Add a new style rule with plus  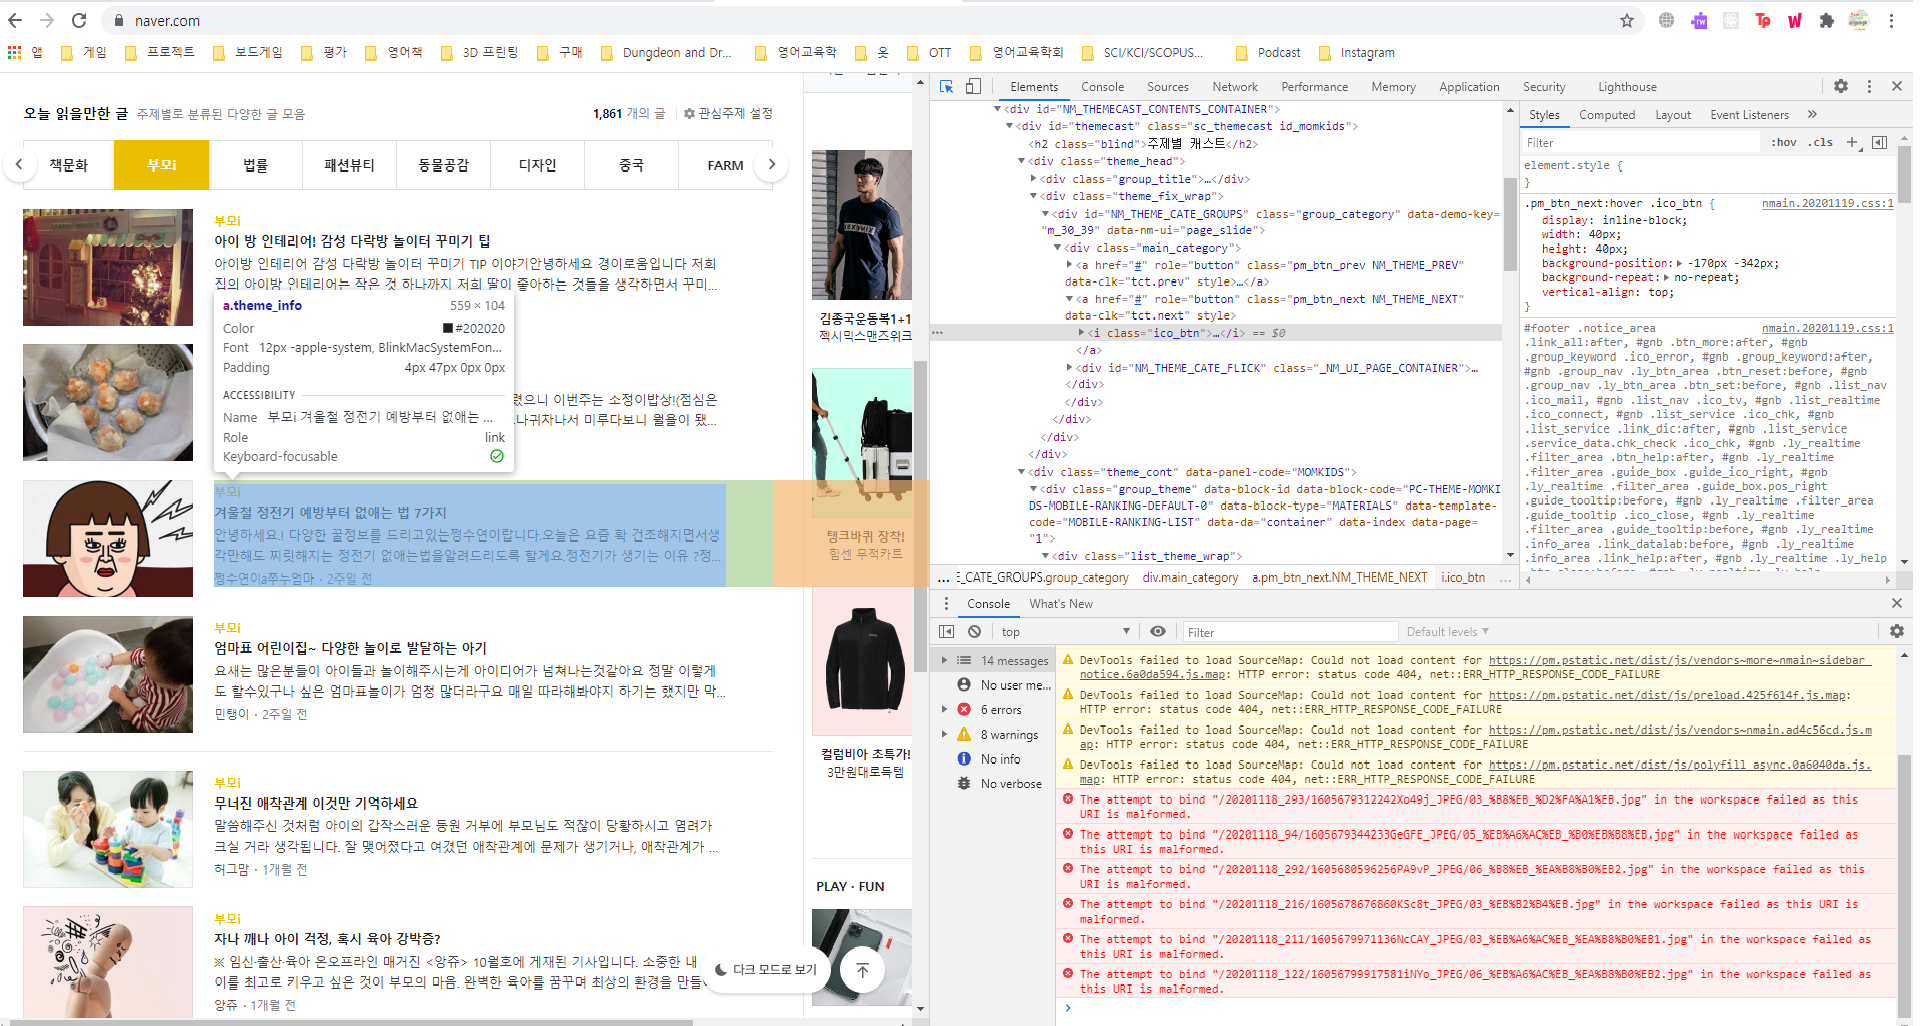click(1852, 143)
